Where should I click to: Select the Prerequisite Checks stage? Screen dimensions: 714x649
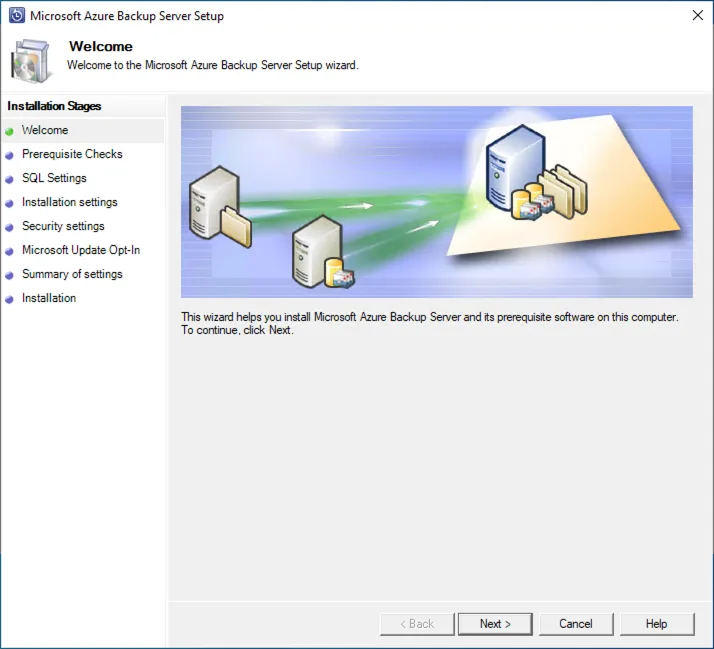coord(72,154)
